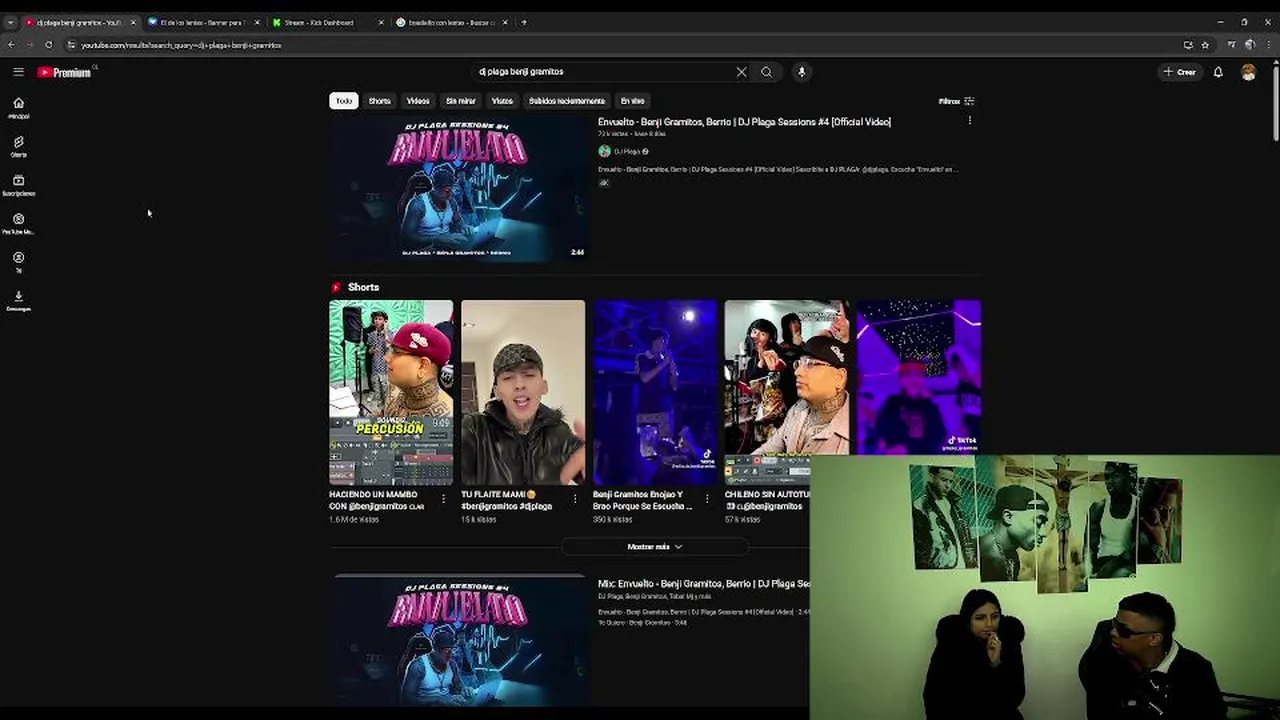Screen dimensions: 1280x720
Task: Open the Mix: Envuelto playlist title
Action: coord(703,584)
